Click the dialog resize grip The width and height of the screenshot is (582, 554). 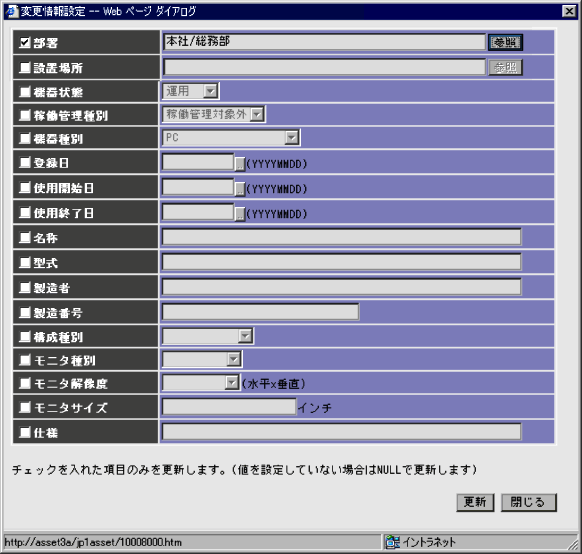click(x=573, y=544)
